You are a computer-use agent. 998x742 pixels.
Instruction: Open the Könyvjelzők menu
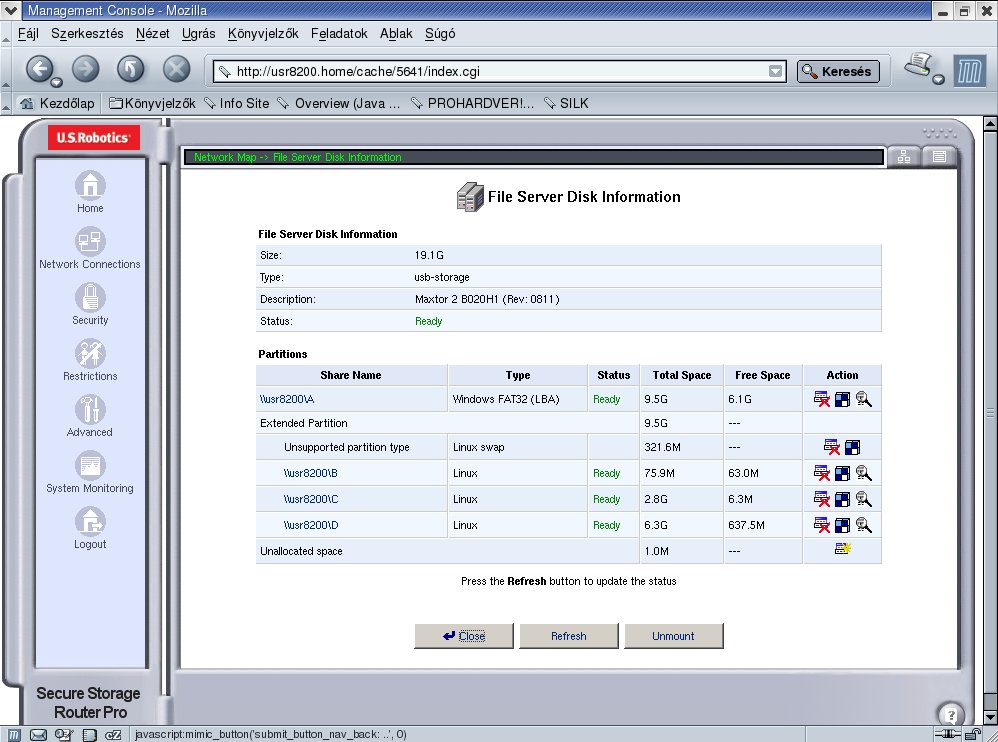tap(264, 34)
